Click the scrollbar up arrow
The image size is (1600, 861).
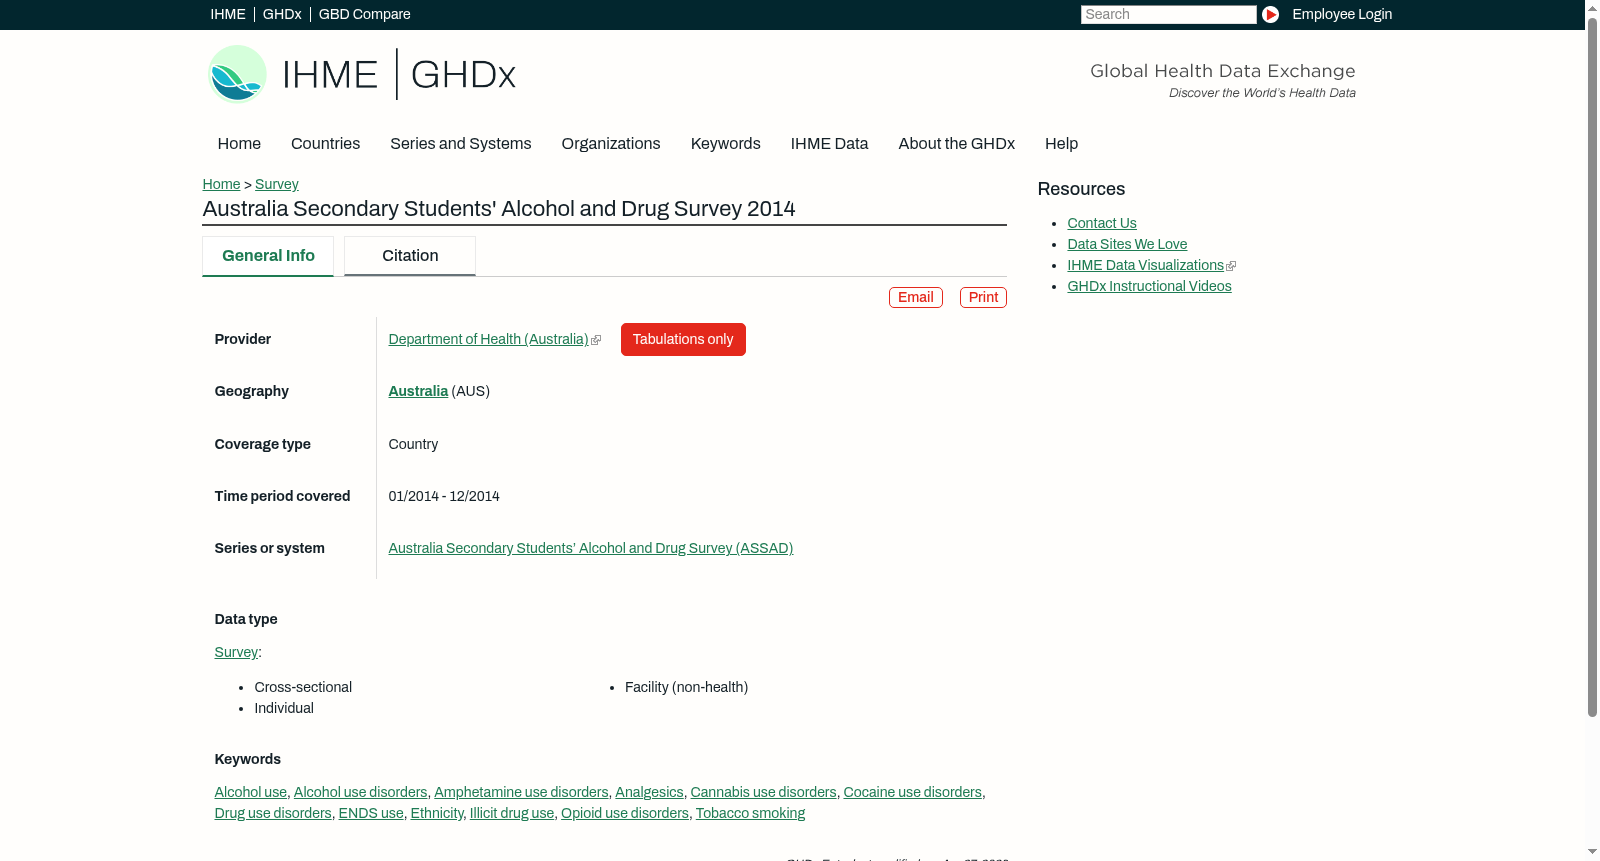click(1592, 7)
